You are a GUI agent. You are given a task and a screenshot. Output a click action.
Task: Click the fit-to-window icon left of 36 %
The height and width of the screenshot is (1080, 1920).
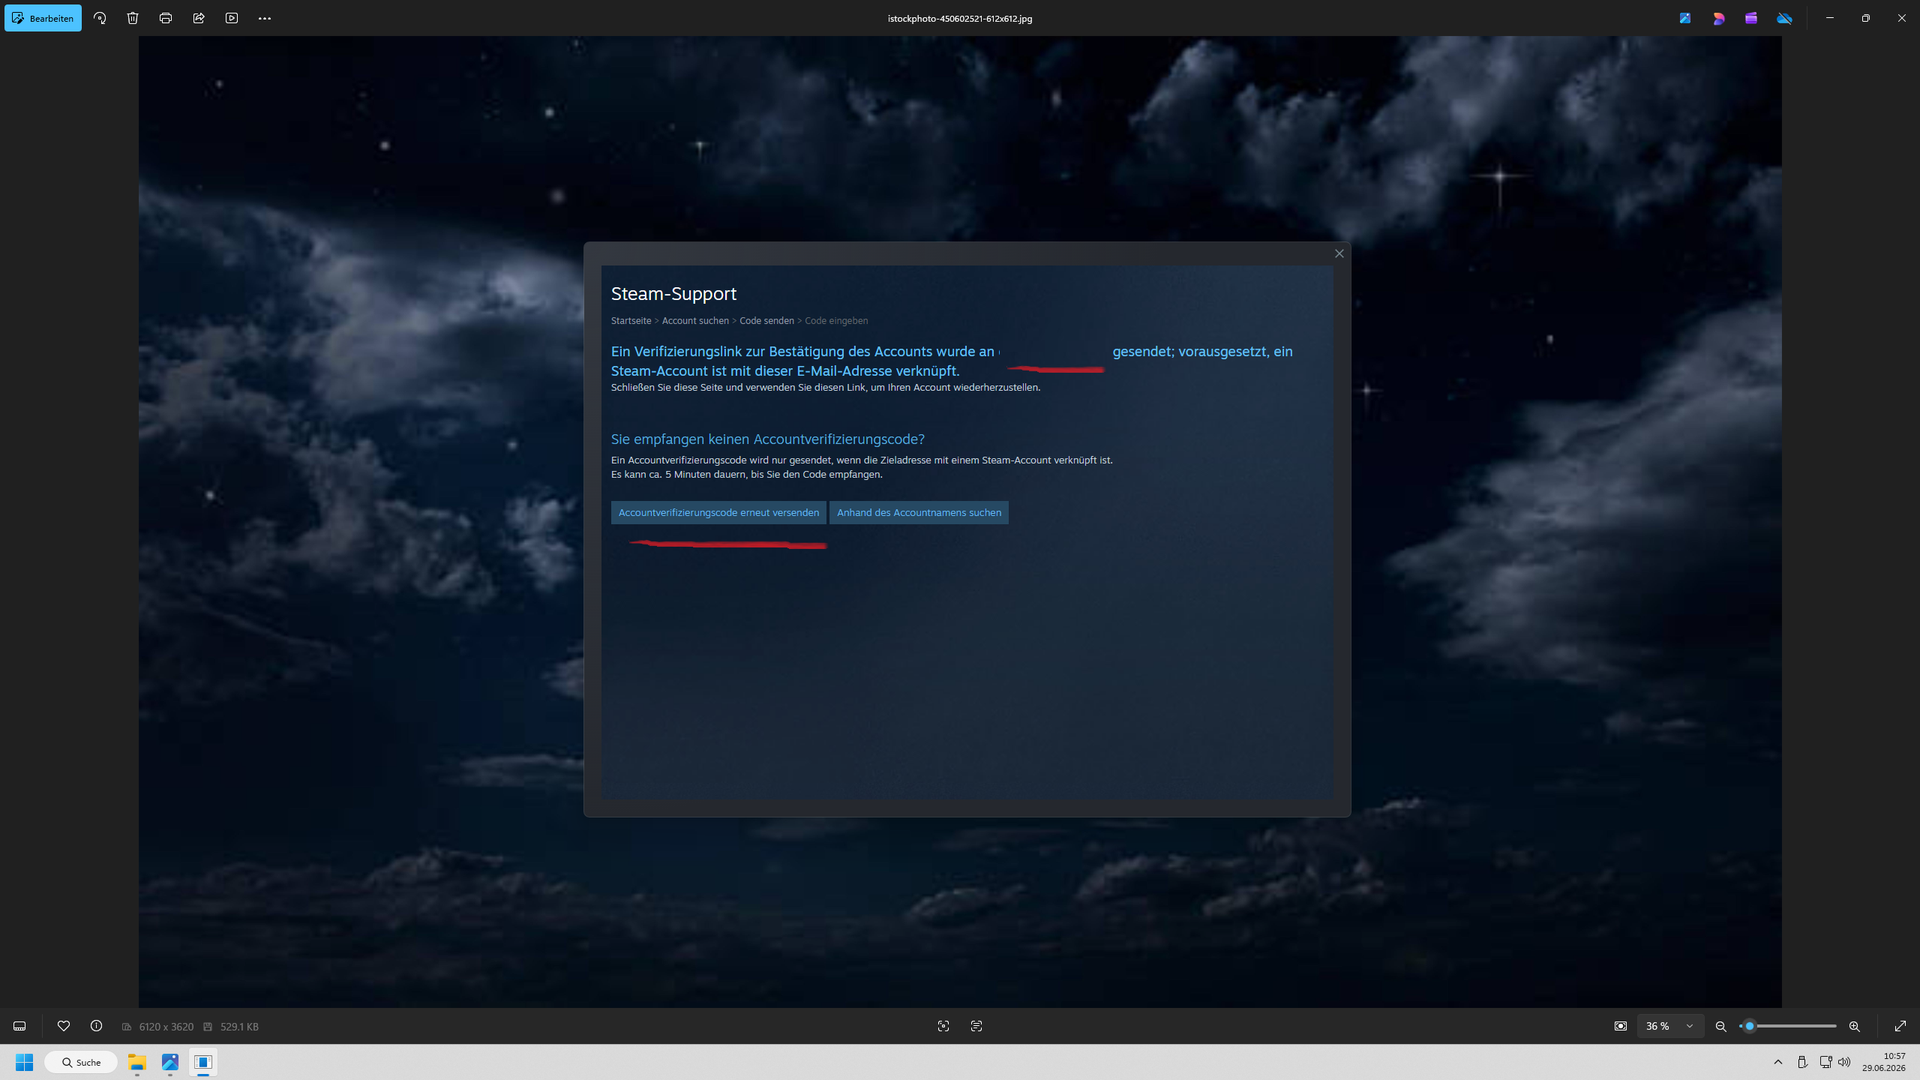click(x=1620, y=1026)
